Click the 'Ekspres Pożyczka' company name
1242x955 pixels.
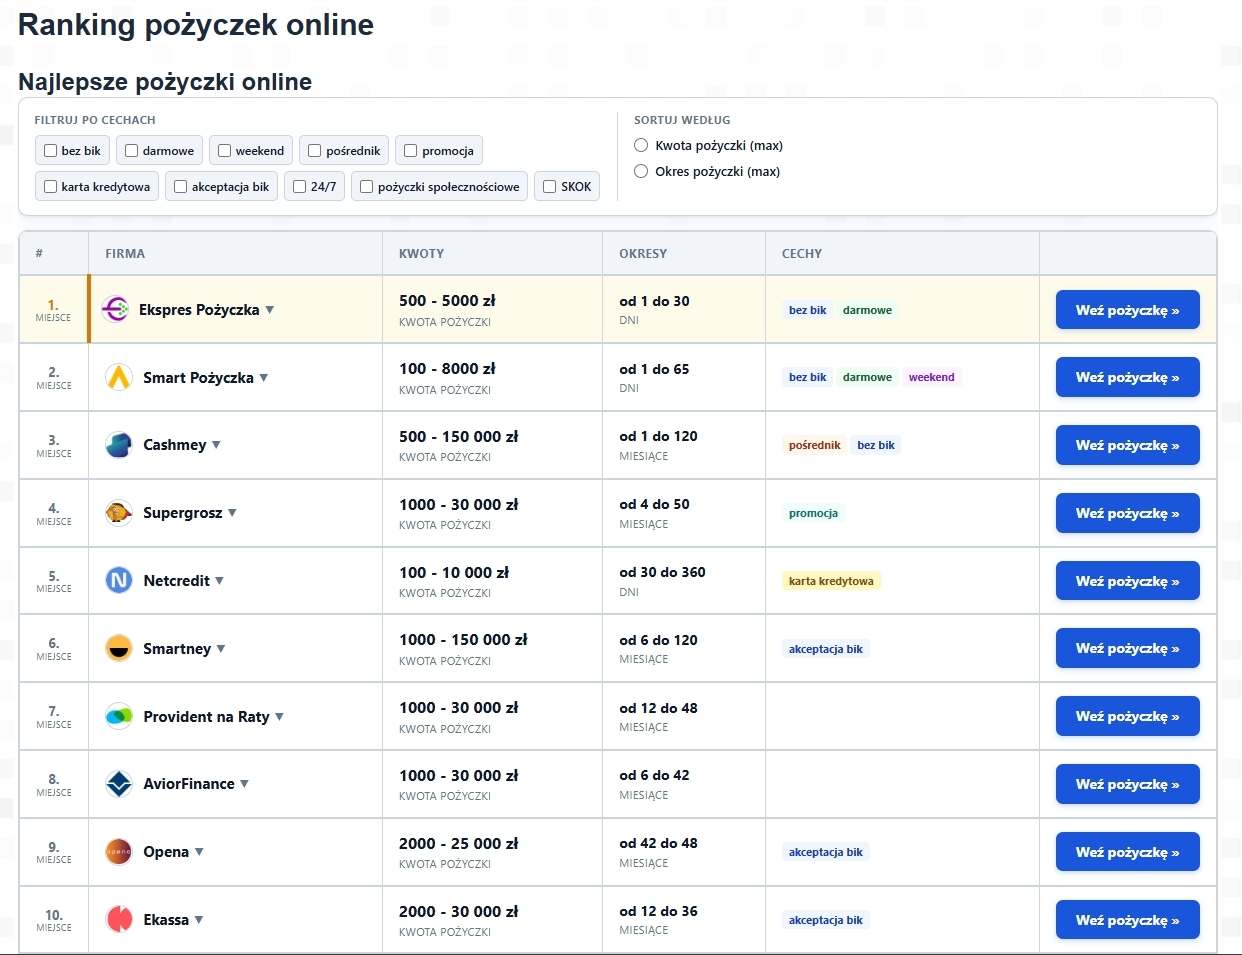199,310
